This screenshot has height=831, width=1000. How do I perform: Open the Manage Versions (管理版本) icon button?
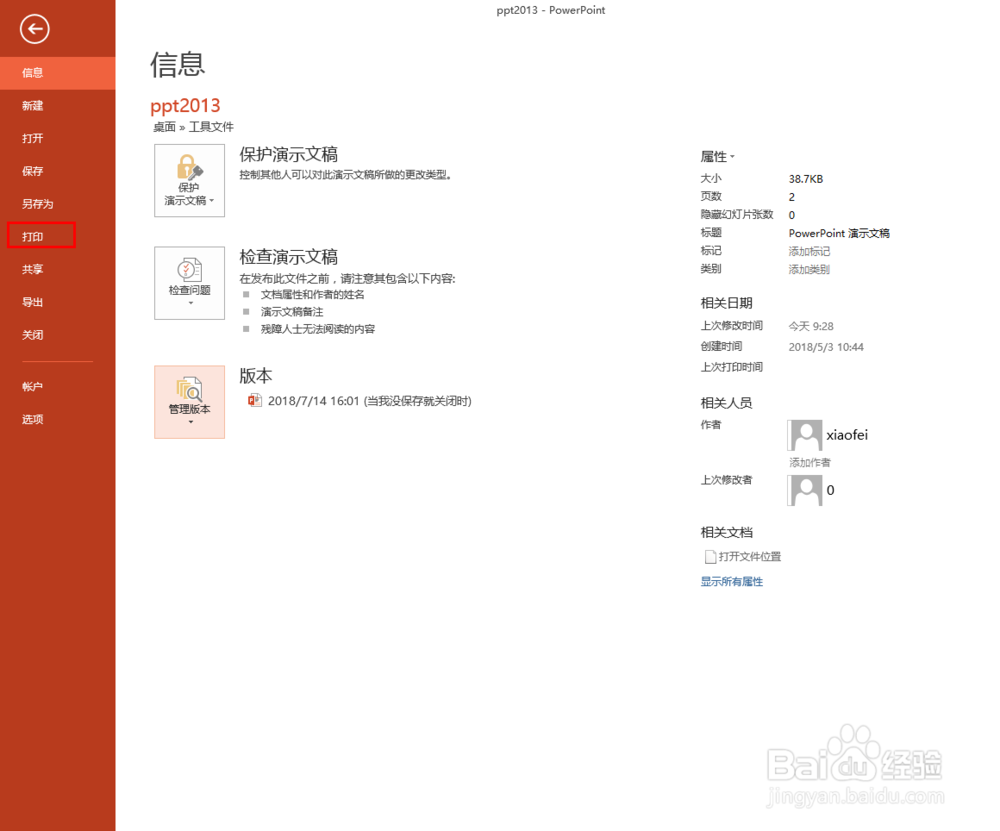coord(189,402)
